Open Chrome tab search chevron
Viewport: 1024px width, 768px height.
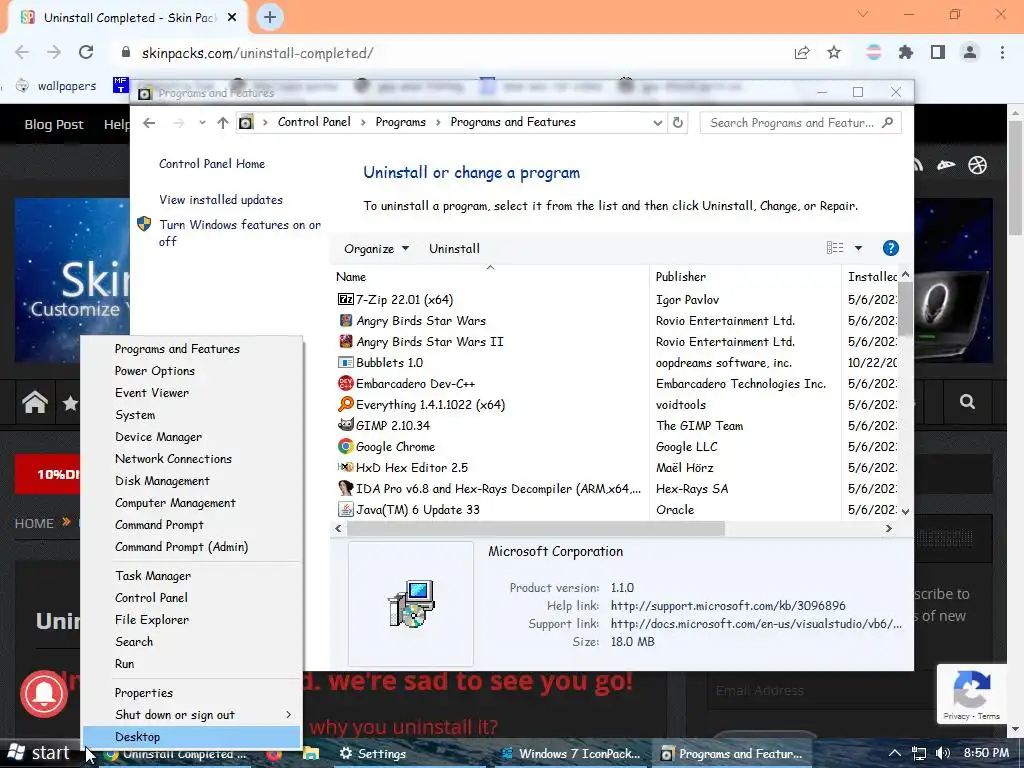(863, 14)
